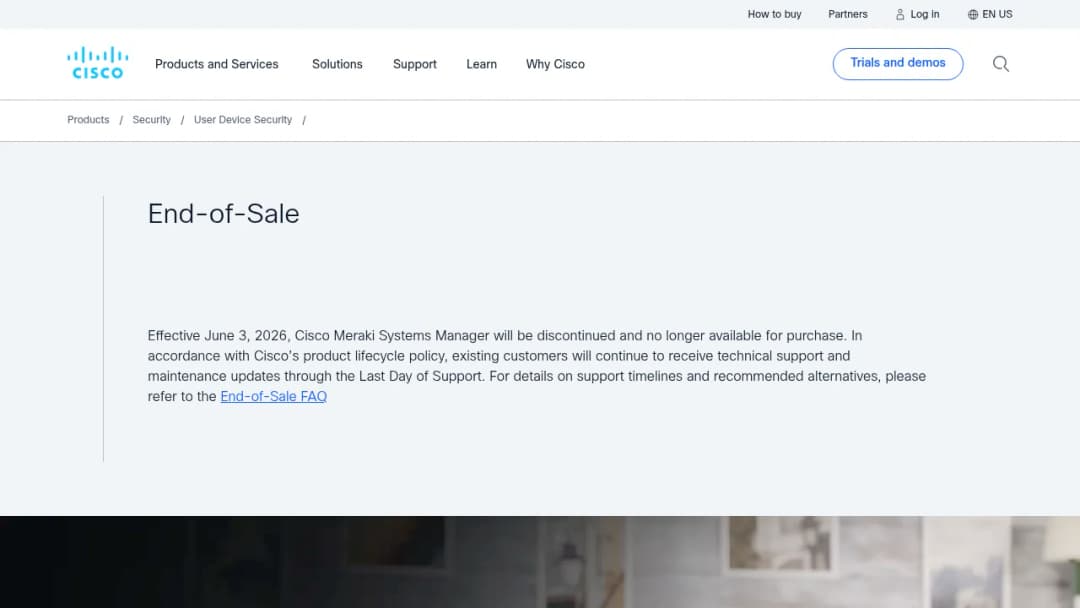The height and width of the screenshot is (608, 1080).
Task: Go to Security breadcrumb
Action: click(152, 120)
